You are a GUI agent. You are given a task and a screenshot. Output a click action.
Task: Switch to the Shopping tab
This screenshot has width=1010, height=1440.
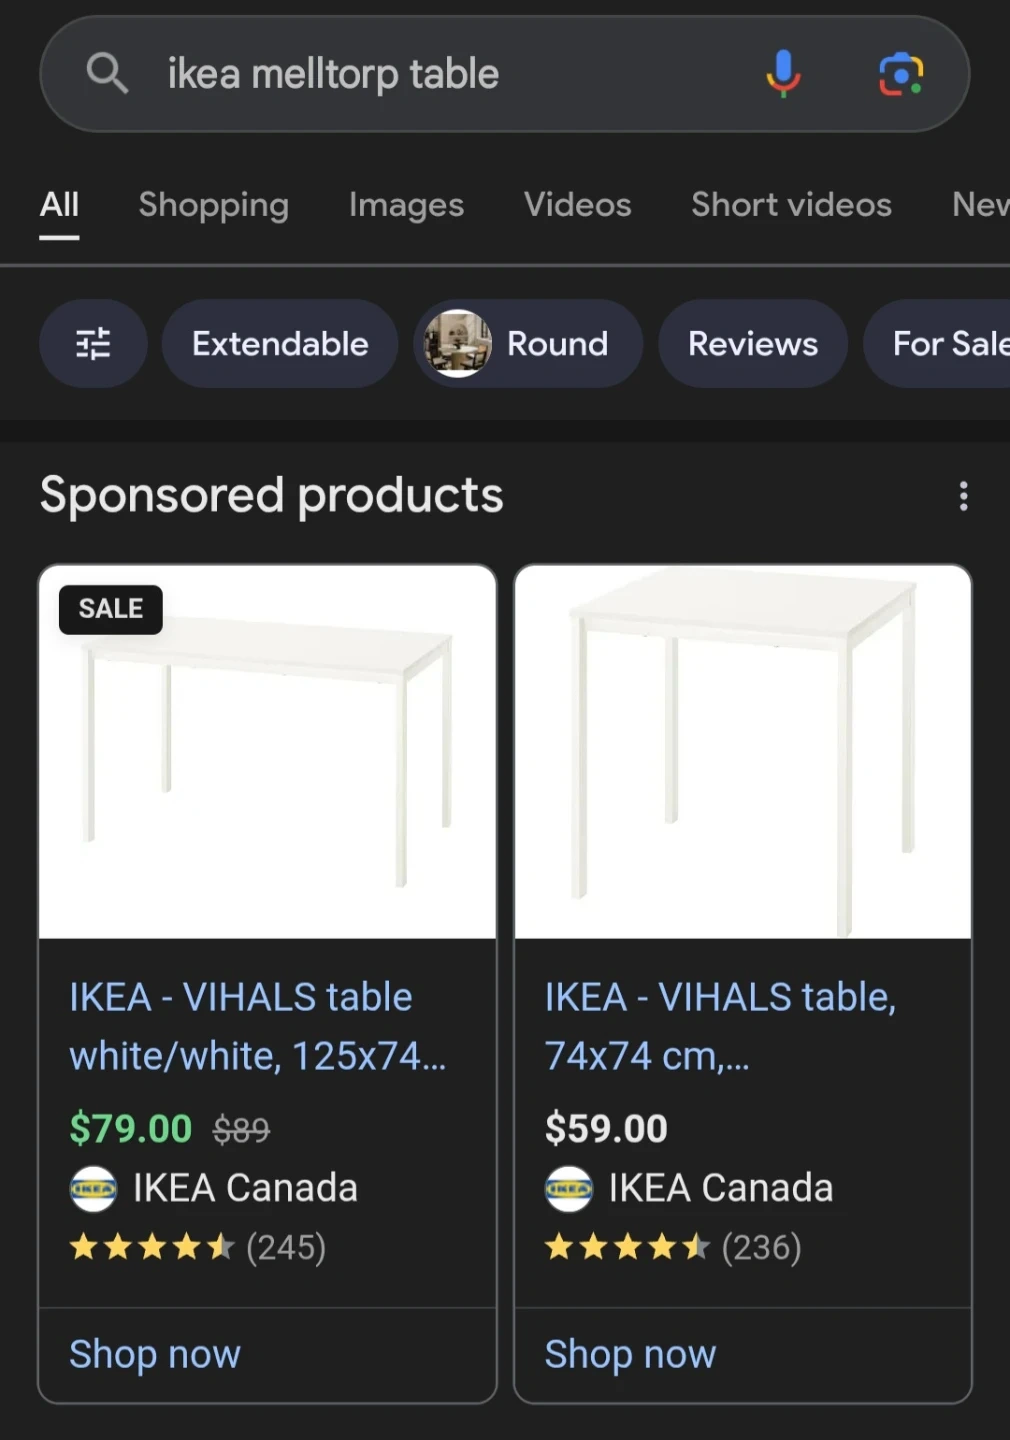point(214,205)
